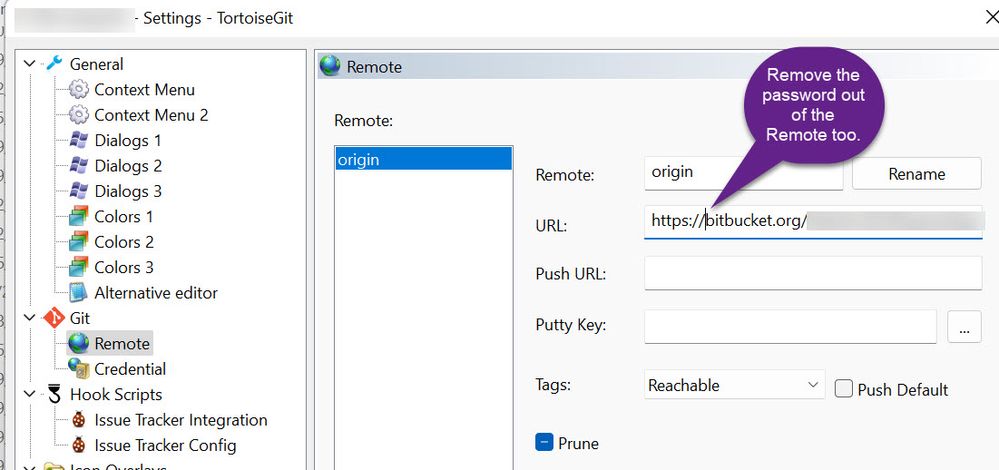Viewport: 999px width, 470px height.
Task: Click the window icon beside Dialogs 3
Action: [x=78, y=191]
